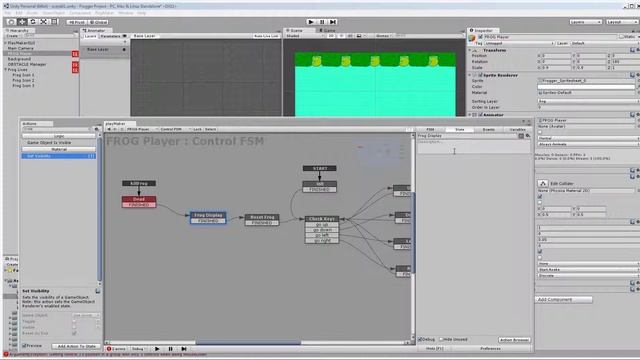640x360 pixels.
Task: Select Frog Icon 2 in Hierarchy
Action: (23, 80)
